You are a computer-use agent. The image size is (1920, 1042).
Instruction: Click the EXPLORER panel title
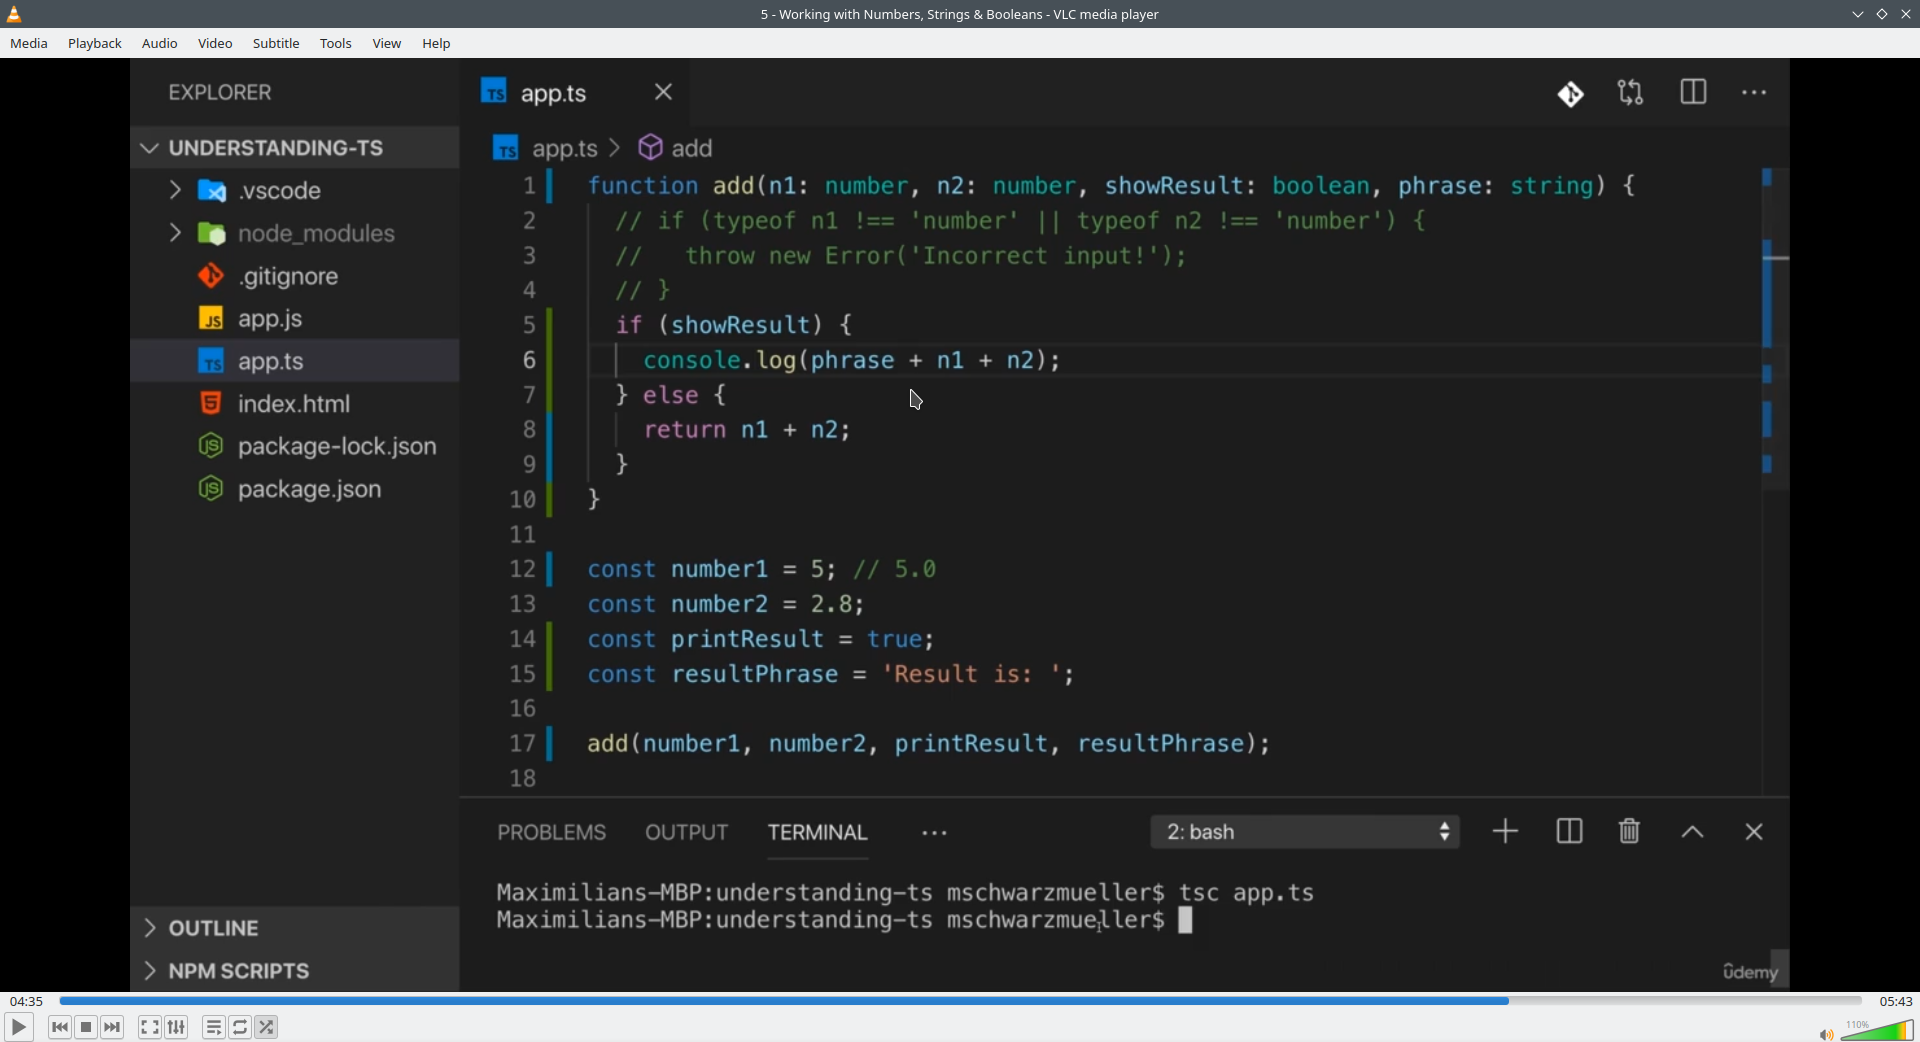220,93
